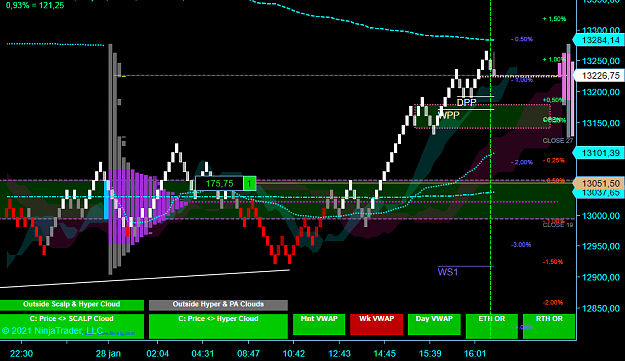625x361 pixels.
Task: Click the DPP pivot label
Action: pos(466,103)
